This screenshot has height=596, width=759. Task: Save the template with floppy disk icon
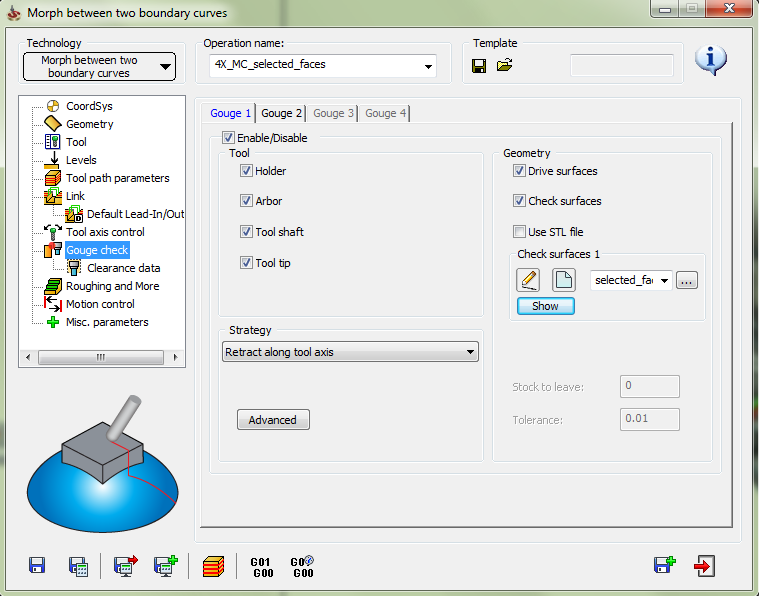click(479, 65)
